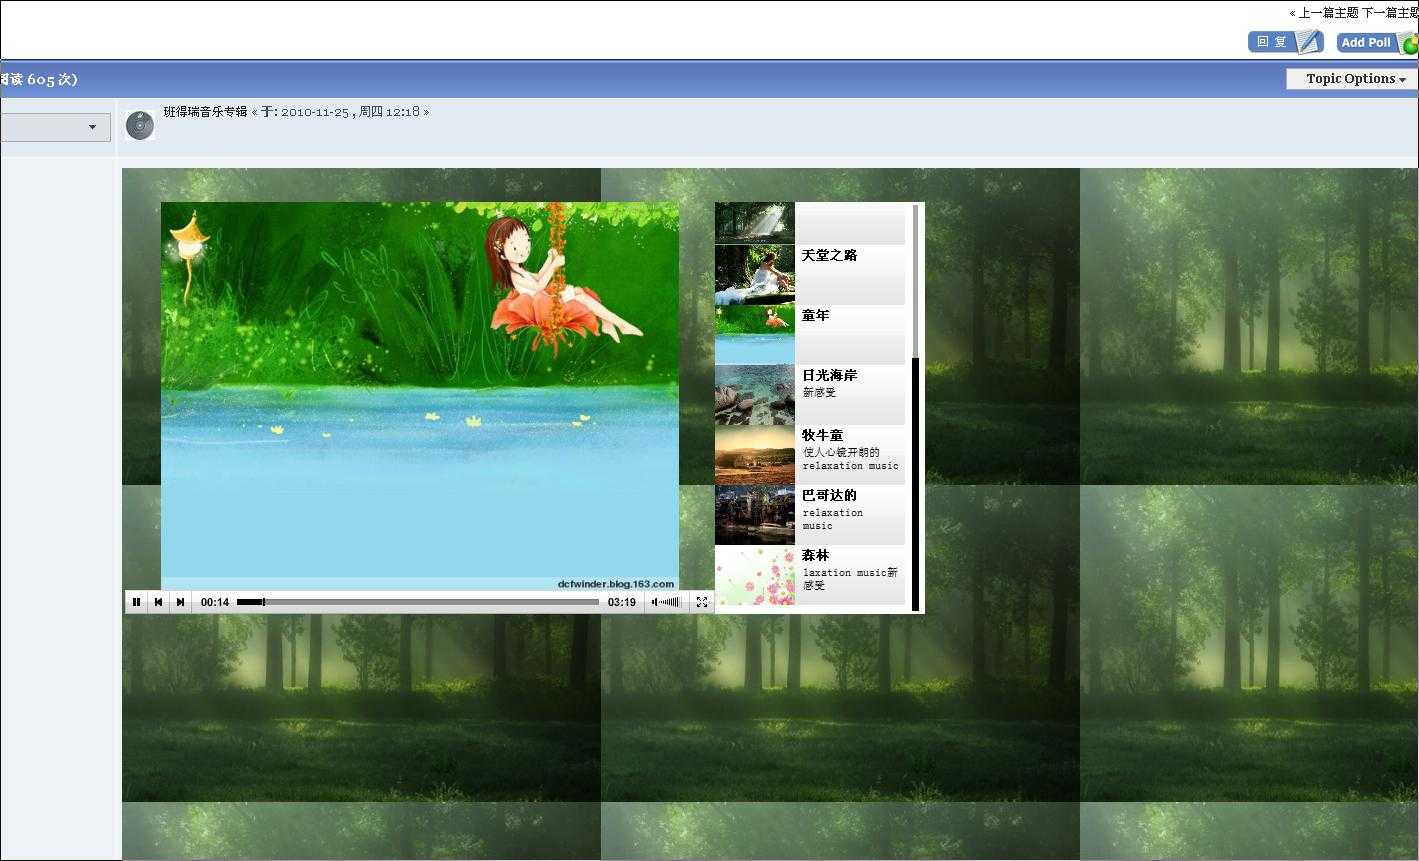
Task: Click the 日光海岸 rocks thumbnail
Action: click(x=755, y=395)
